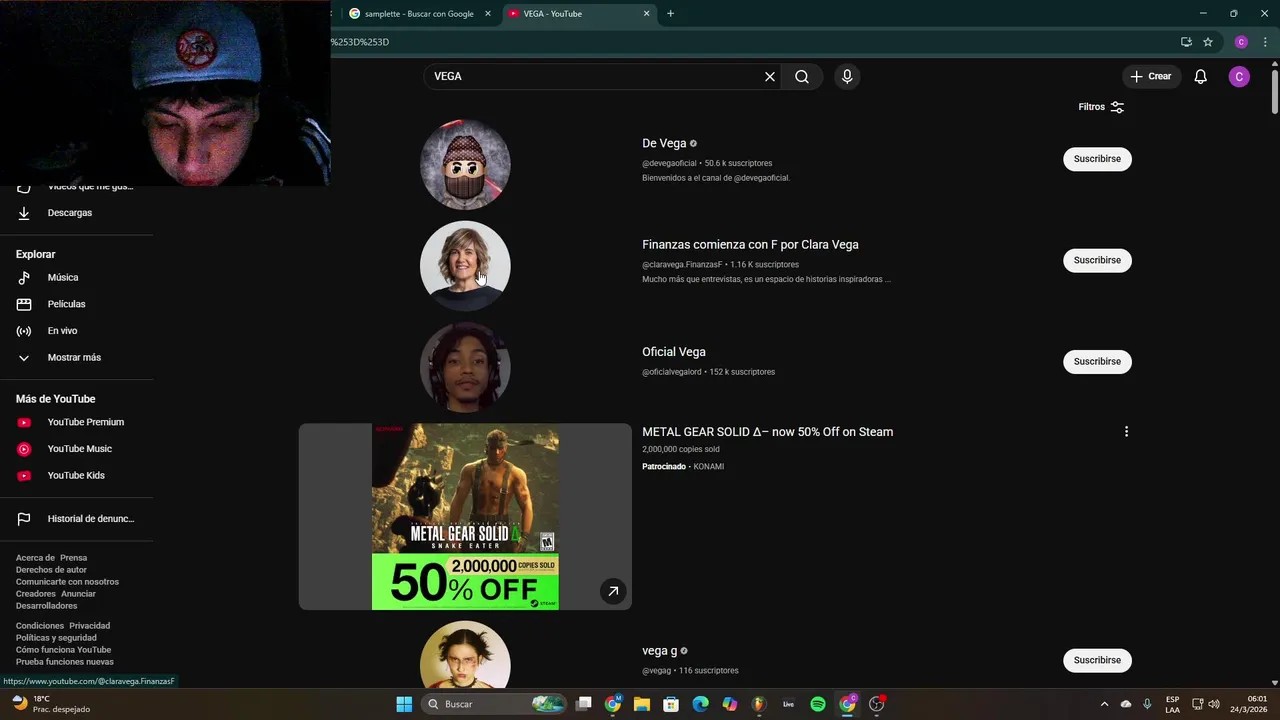Open YouTube notifications bell
Image resolution: width=1280 pixels, height=720 pixels.
point(1201,76)
